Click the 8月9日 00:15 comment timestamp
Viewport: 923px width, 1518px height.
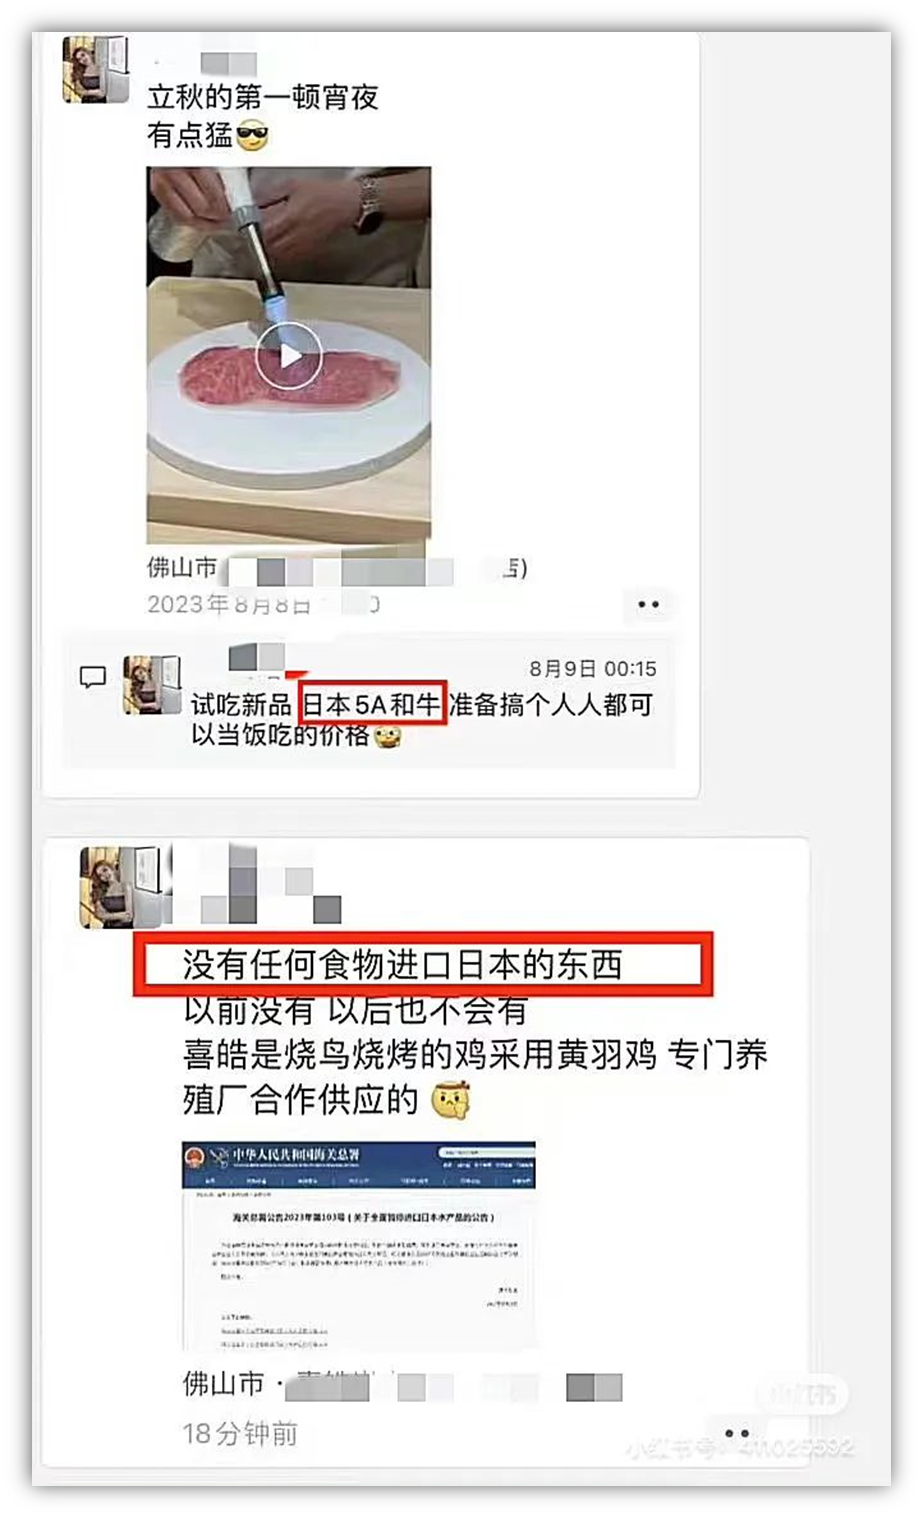tap(592, 668)
